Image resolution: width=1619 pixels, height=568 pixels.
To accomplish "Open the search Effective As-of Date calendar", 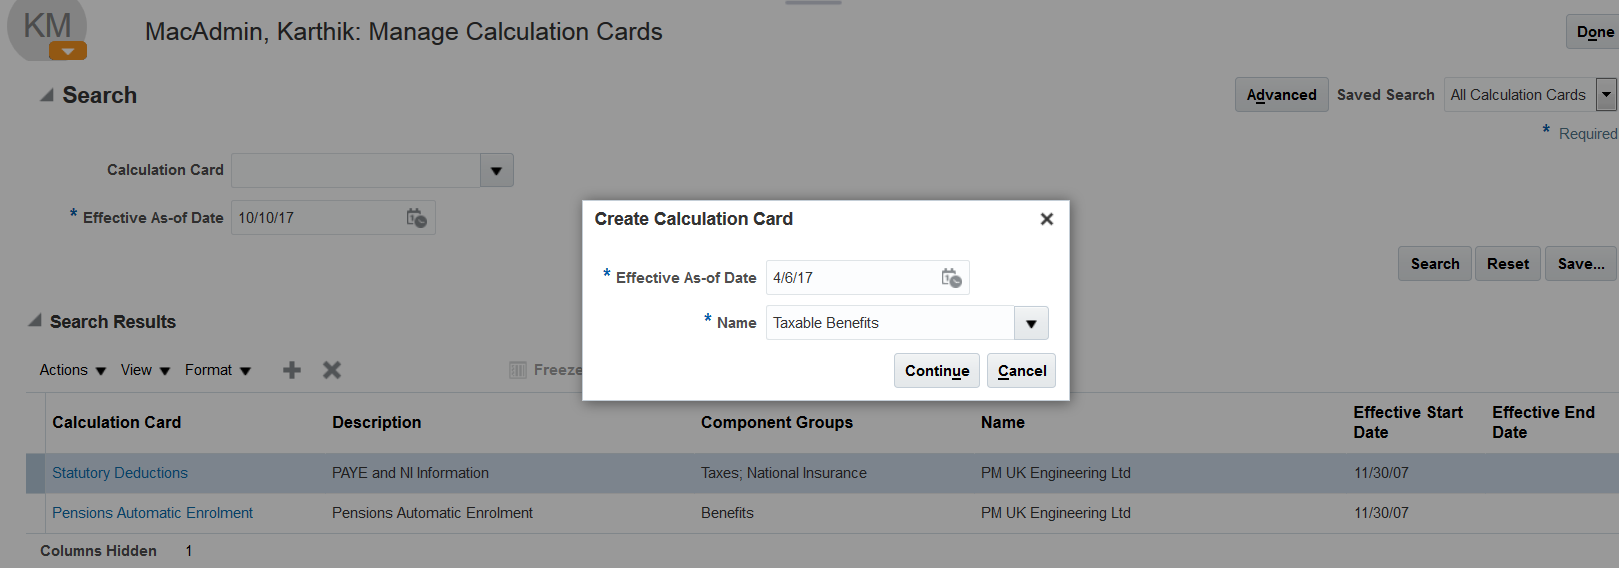I will point(417,218).
